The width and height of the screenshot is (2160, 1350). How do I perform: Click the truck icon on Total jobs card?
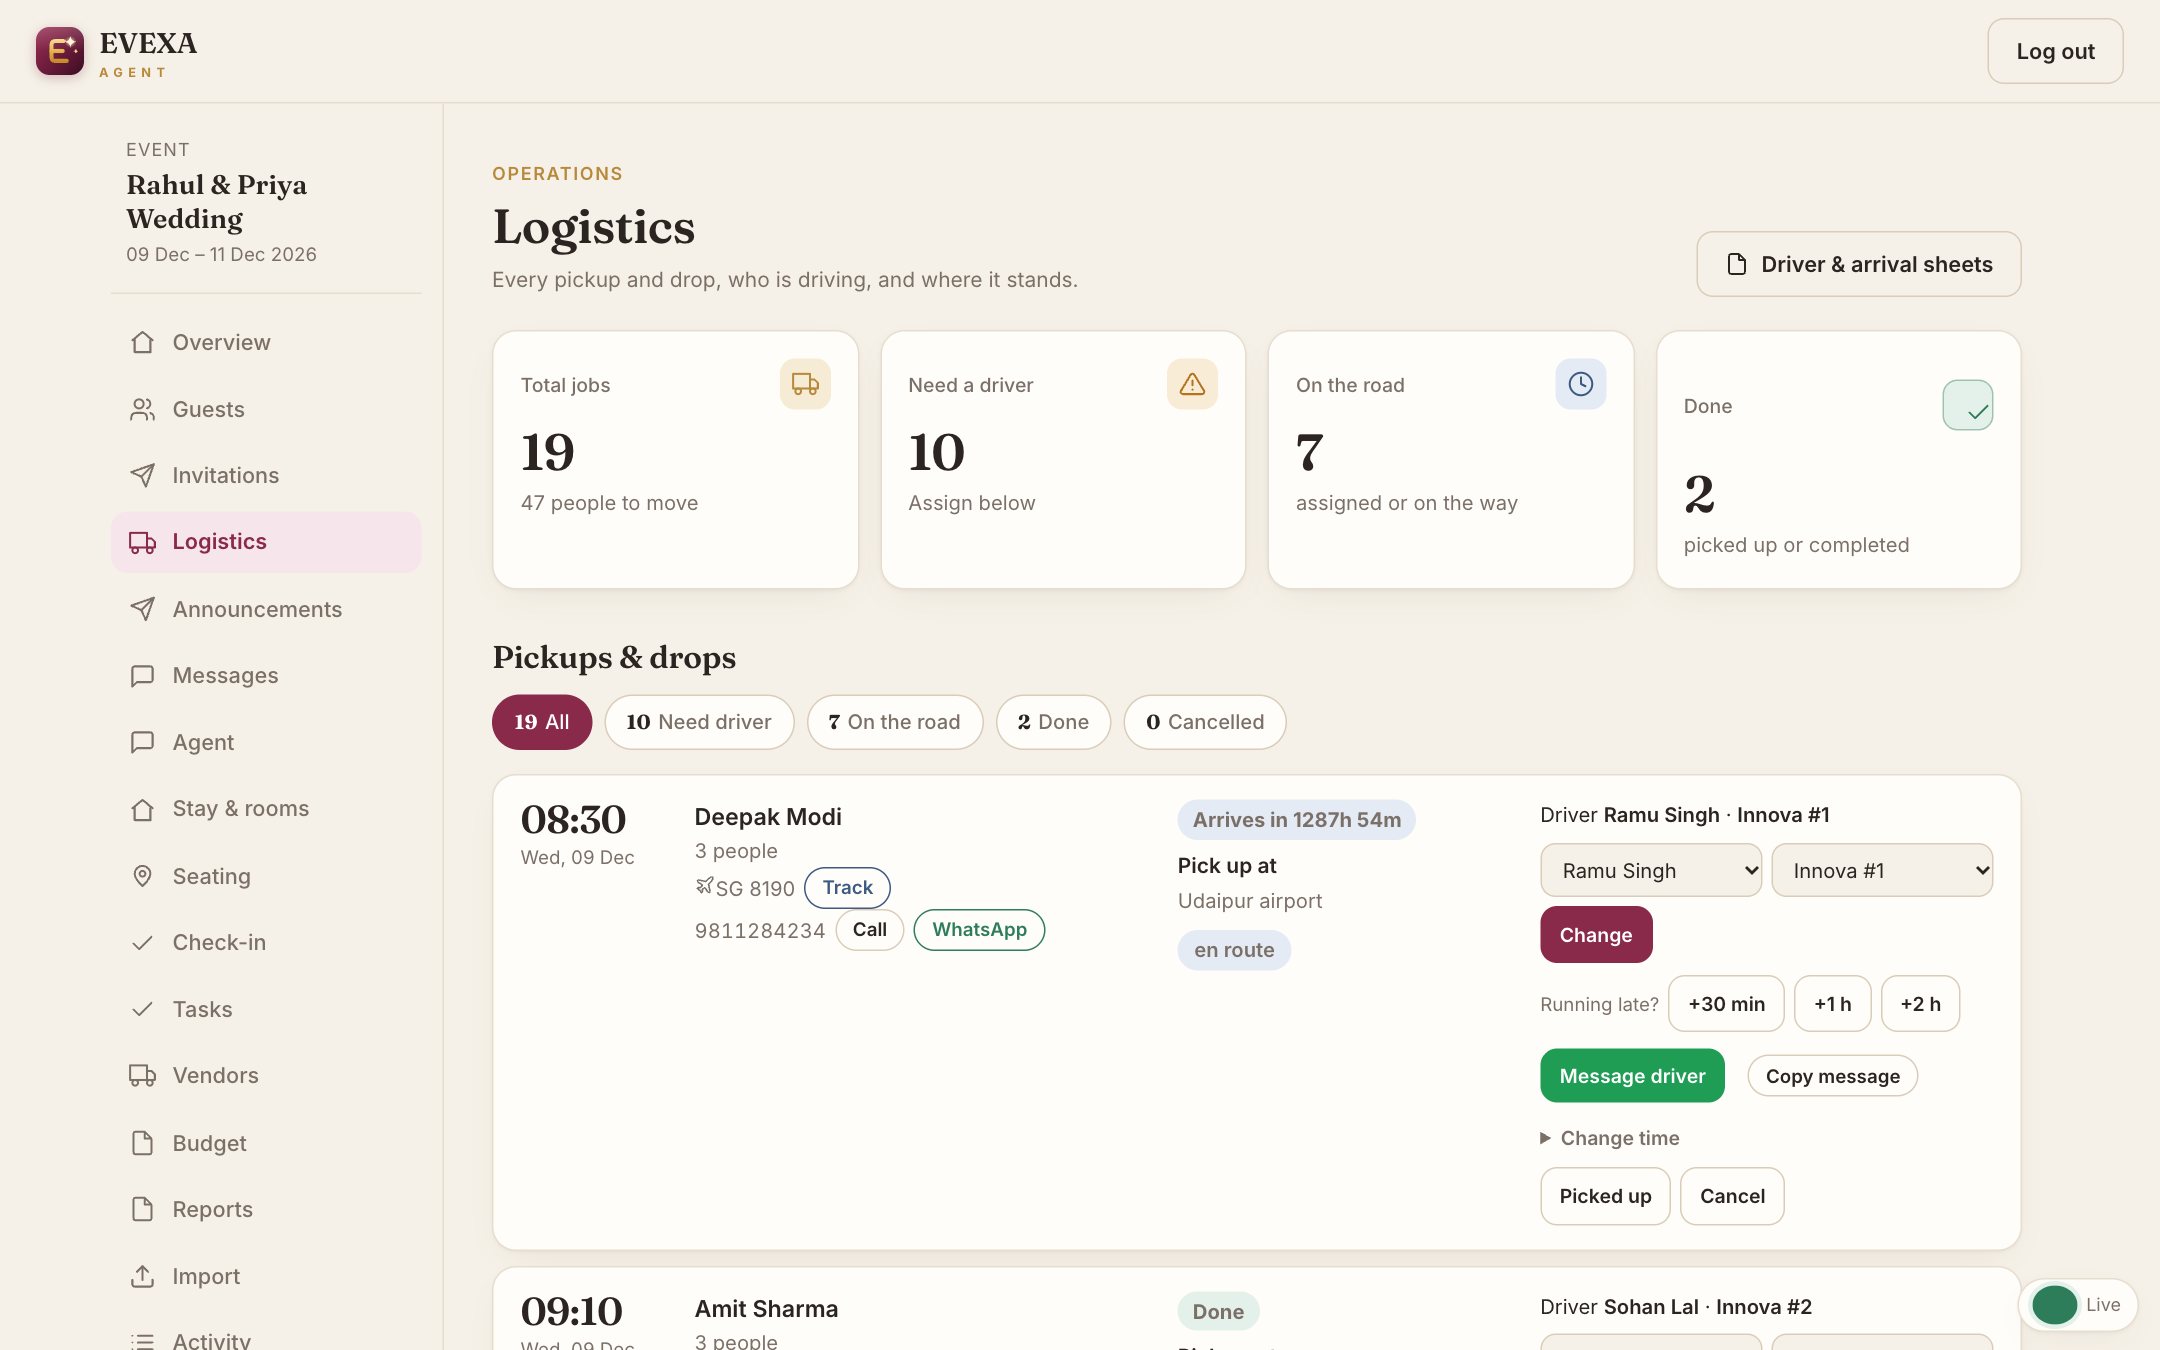click(805, 384)
